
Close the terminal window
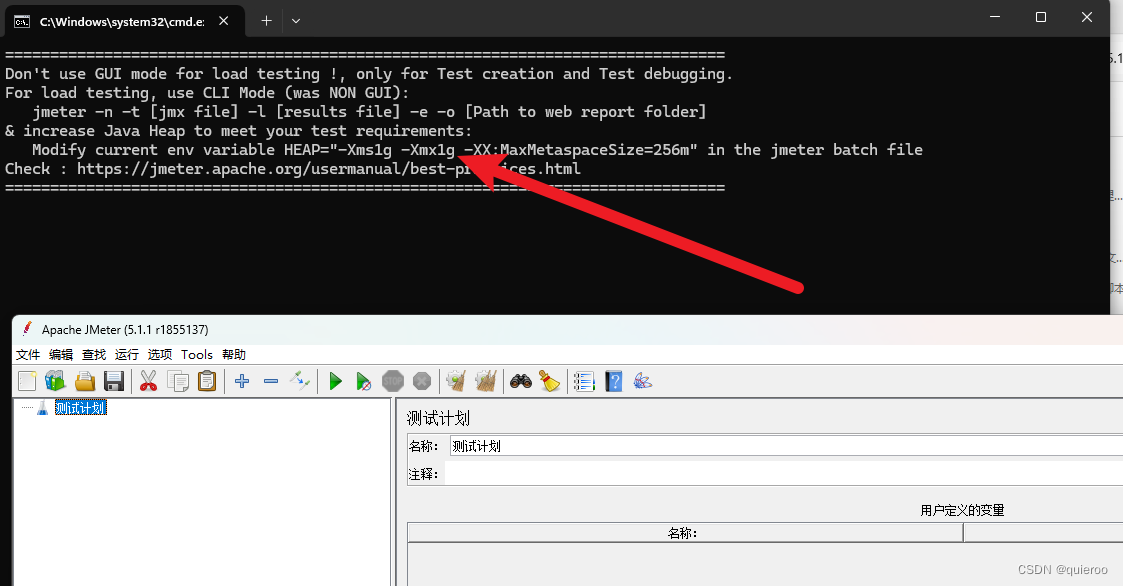pos(1086,17)
